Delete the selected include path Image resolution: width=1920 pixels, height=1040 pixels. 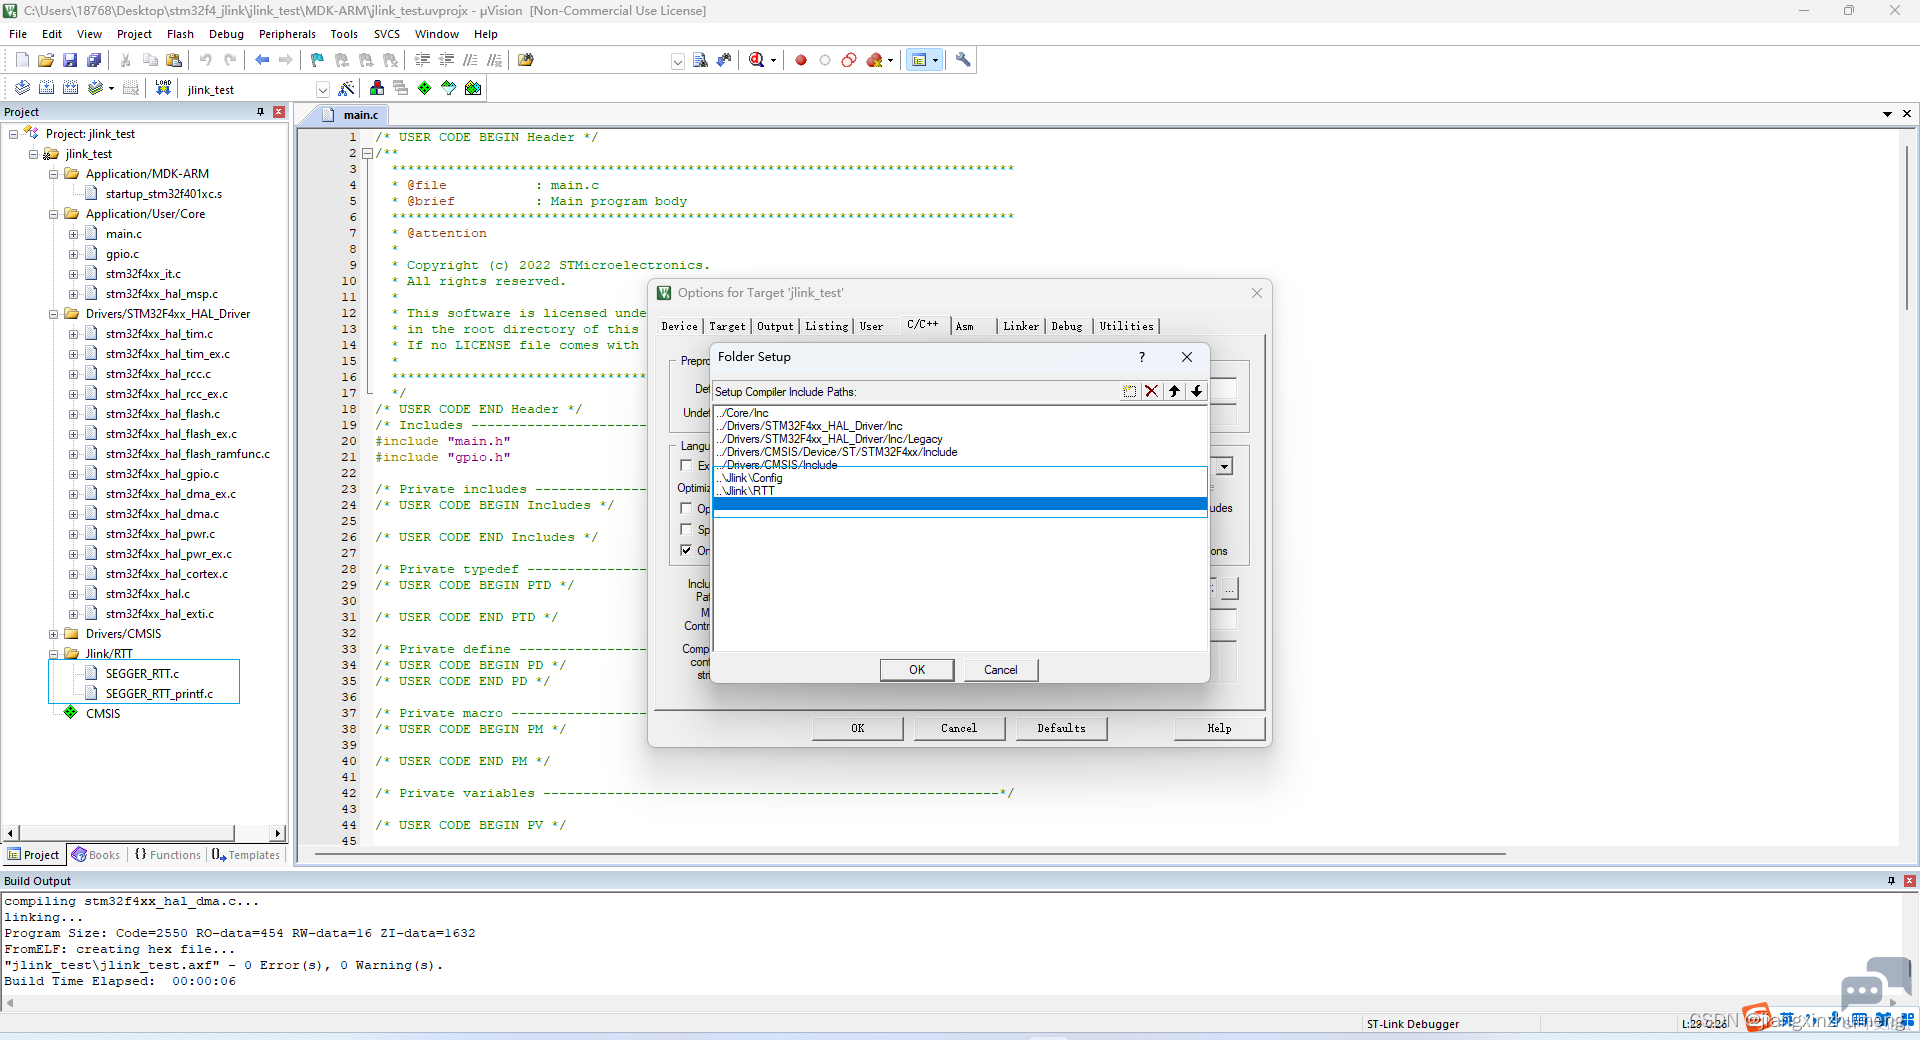coord(1151,391)
